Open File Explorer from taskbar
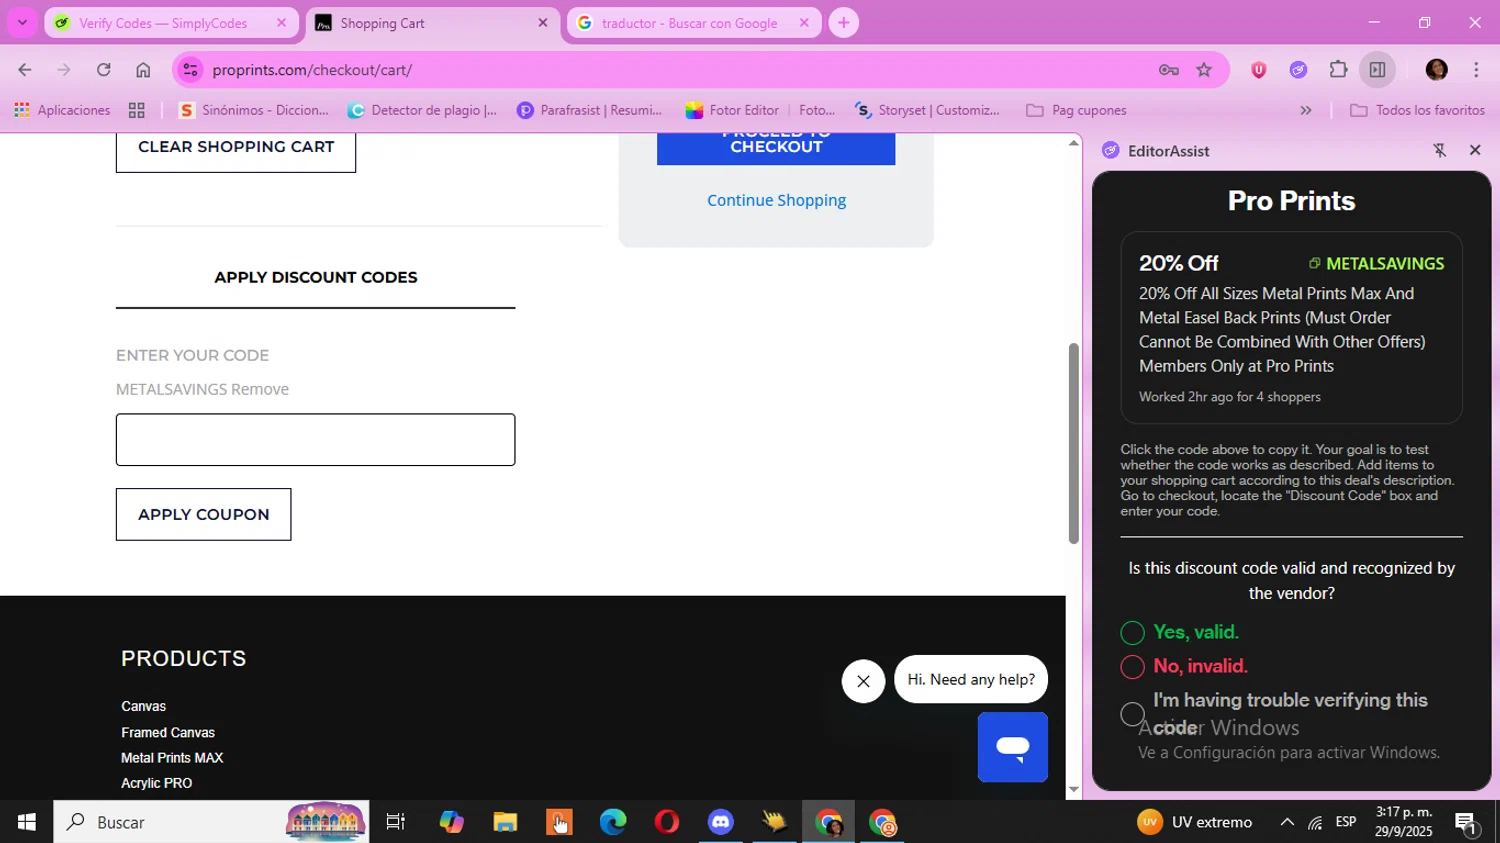Image resolution: width=1500 pixels, height=843 pixels. 505,822
